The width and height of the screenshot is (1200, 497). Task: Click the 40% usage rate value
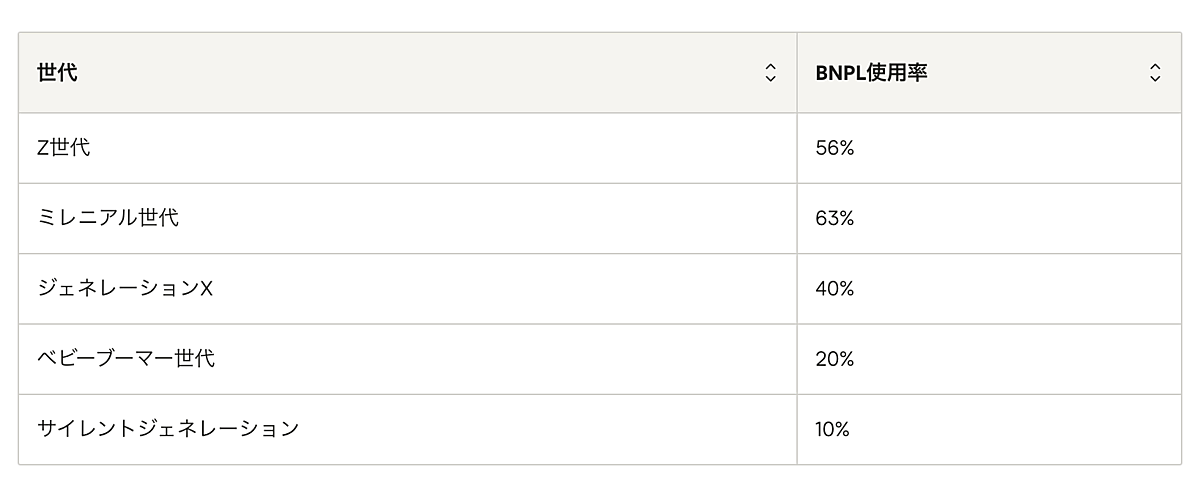click(x=834, y=289)
